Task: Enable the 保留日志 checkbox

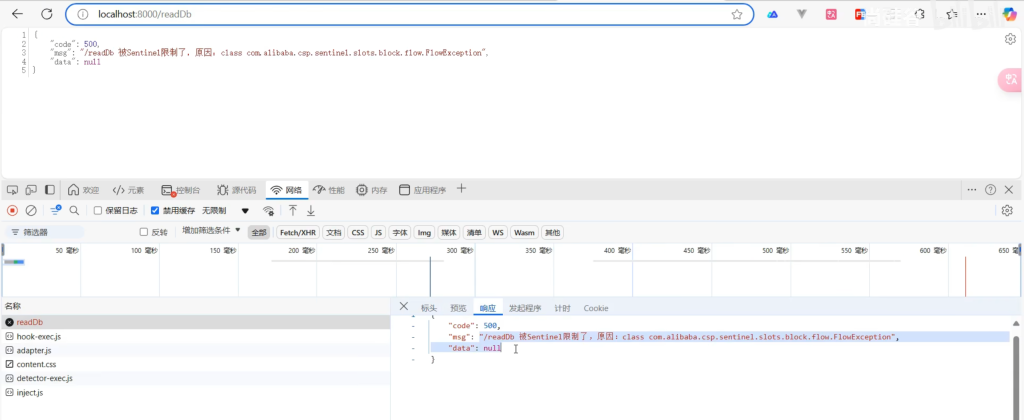Action: (98, 211)
